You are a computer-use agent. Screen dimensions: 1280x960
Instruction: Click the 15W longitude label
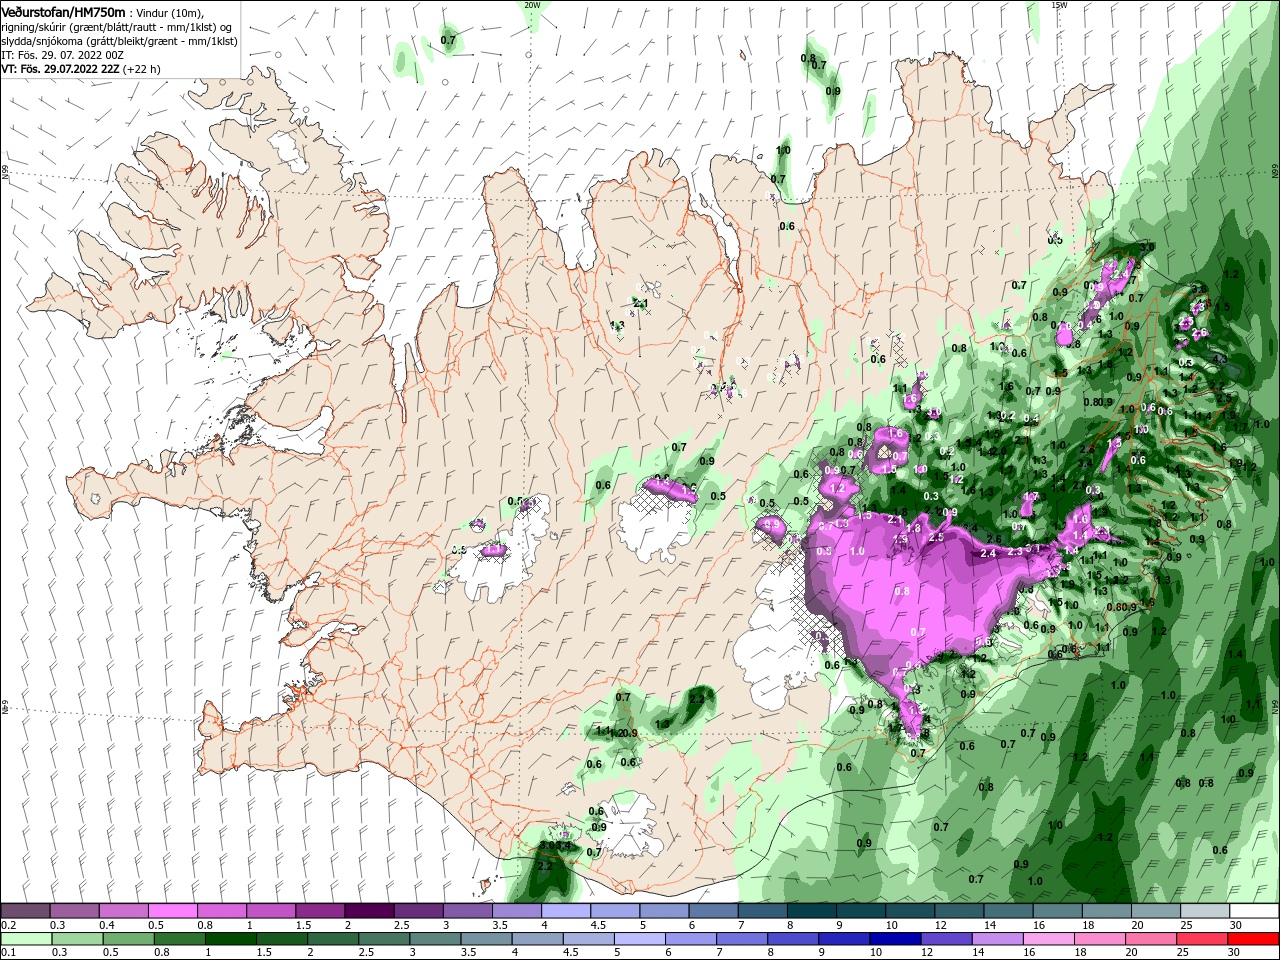tap(1059, 5)
